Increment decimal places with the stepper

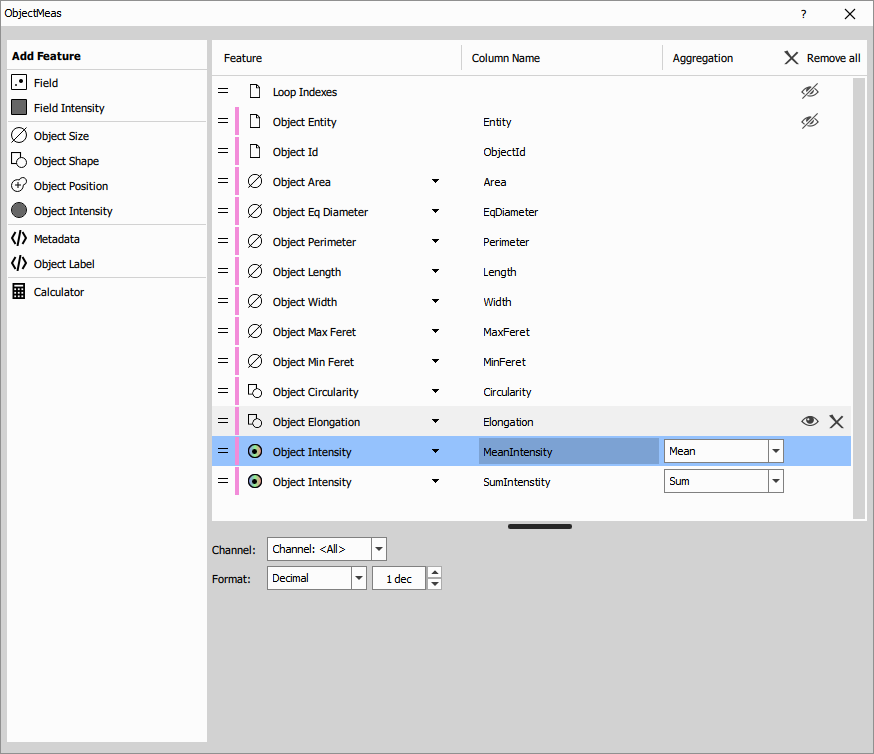[x=434, y=573]
